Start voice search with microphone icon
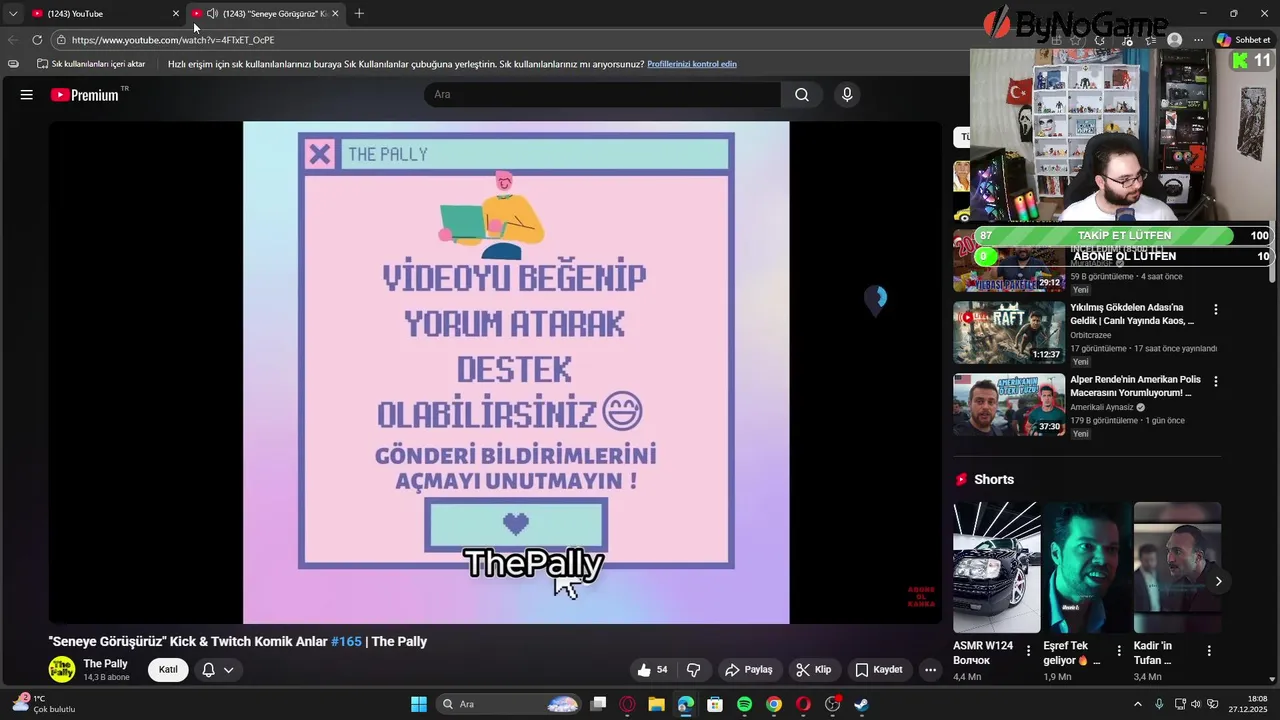This screenshot has width=1280, height=720. pyautogui.click(x=847, y=95)
